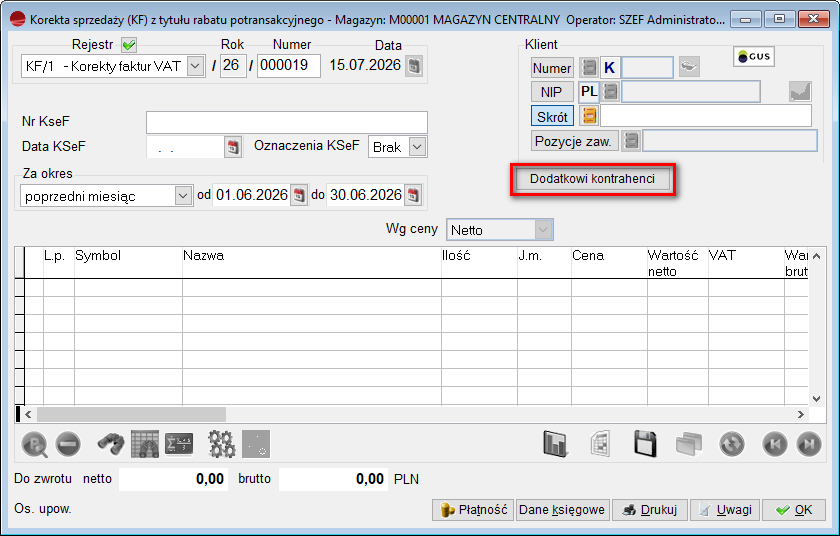Click the stacked folders icon in the toolbar
This screenshot has height=536, width=840.
pyautogui.click(x=689, y=444)
